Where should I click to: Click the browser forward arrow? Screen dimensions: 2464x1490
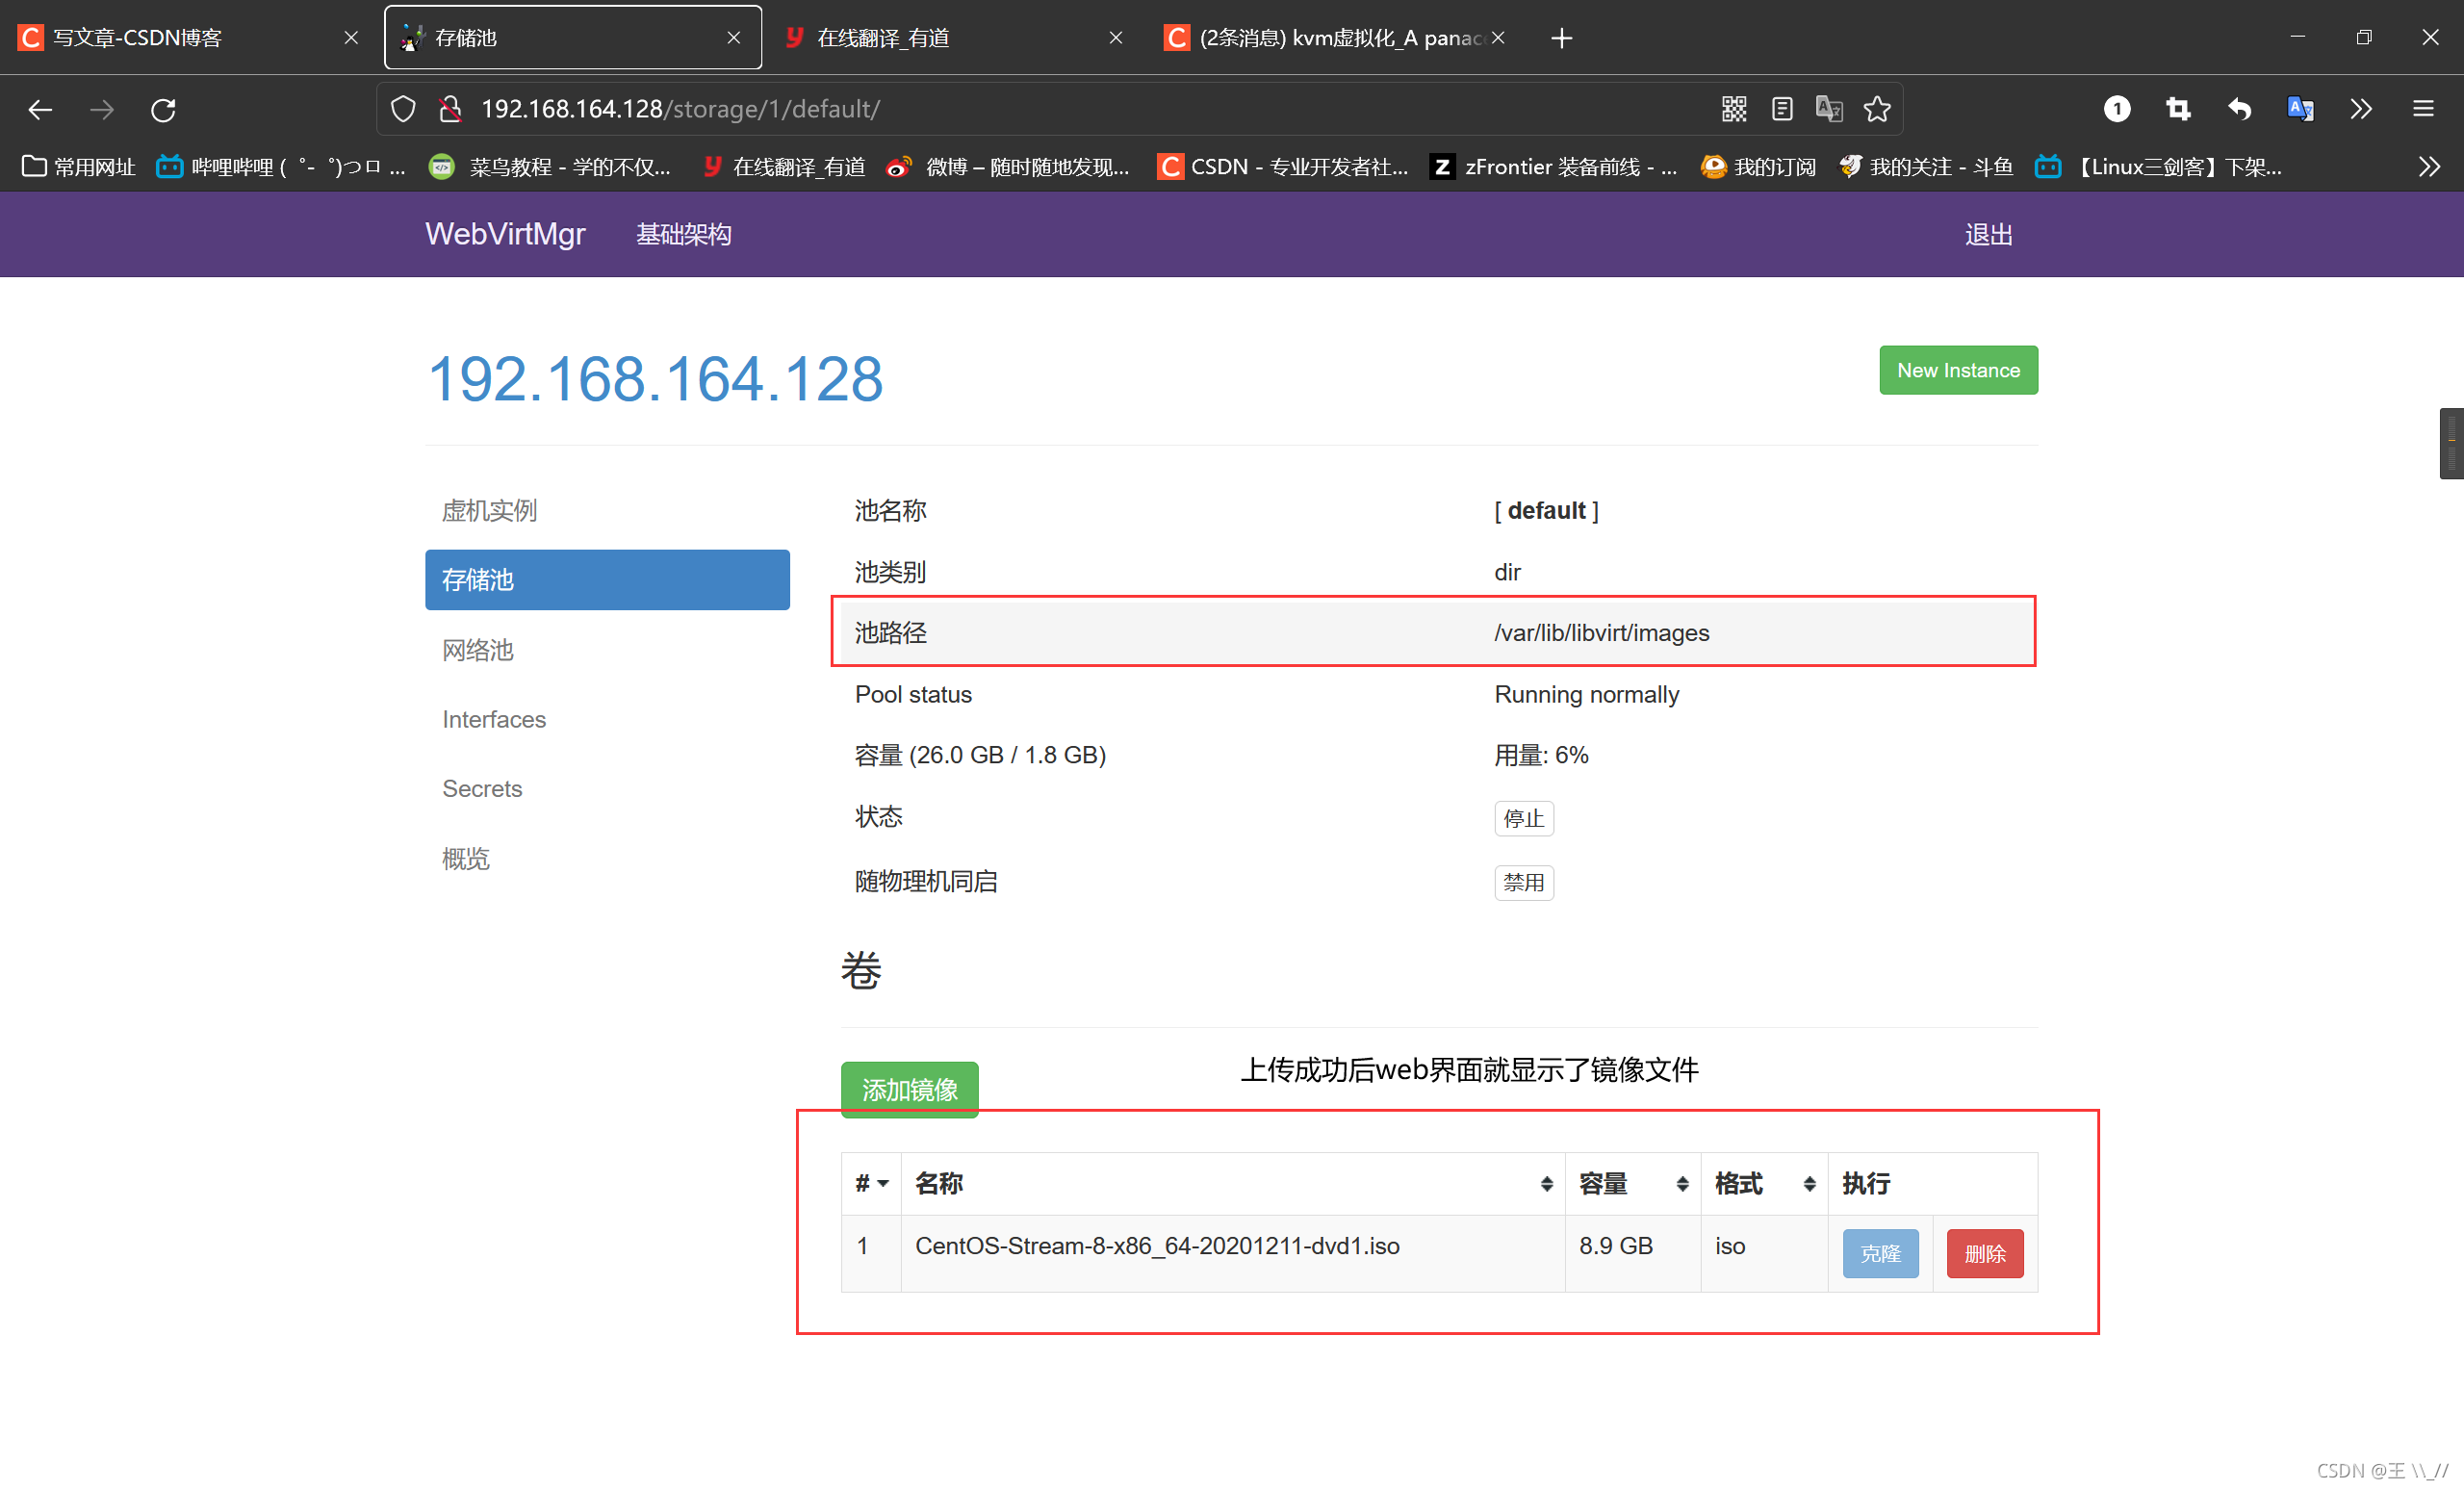tap(101, 109)
